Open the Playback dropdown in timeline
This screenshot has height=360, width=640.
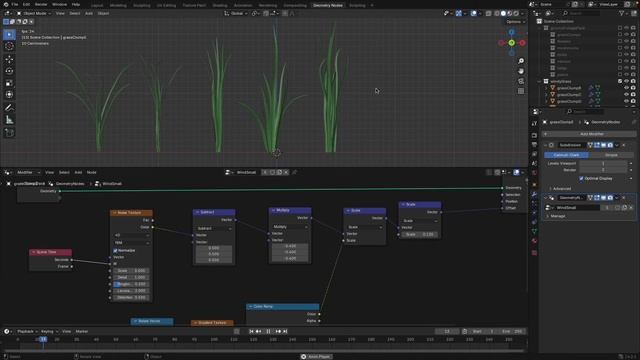(x=27, y=331)
